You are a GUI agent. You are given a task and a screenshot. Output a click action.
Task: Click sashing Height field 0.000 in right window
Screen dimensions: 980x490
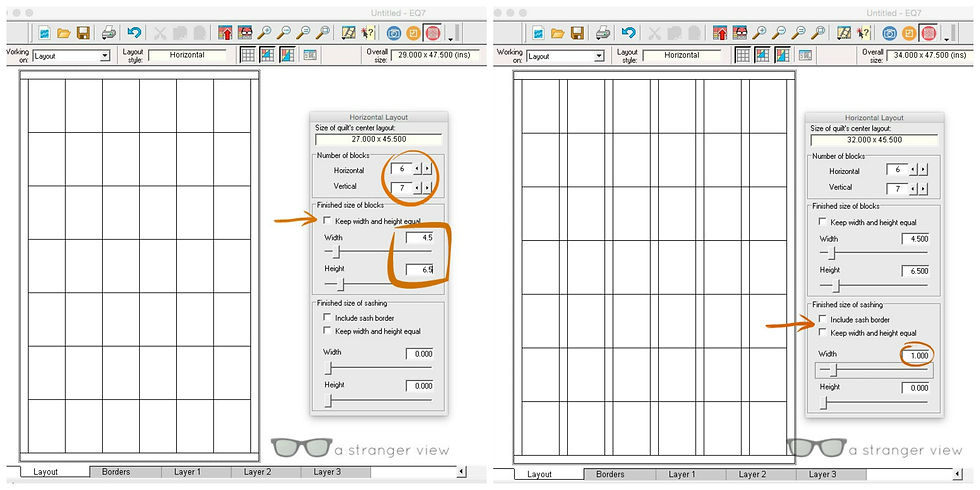(x=916, y=388)
